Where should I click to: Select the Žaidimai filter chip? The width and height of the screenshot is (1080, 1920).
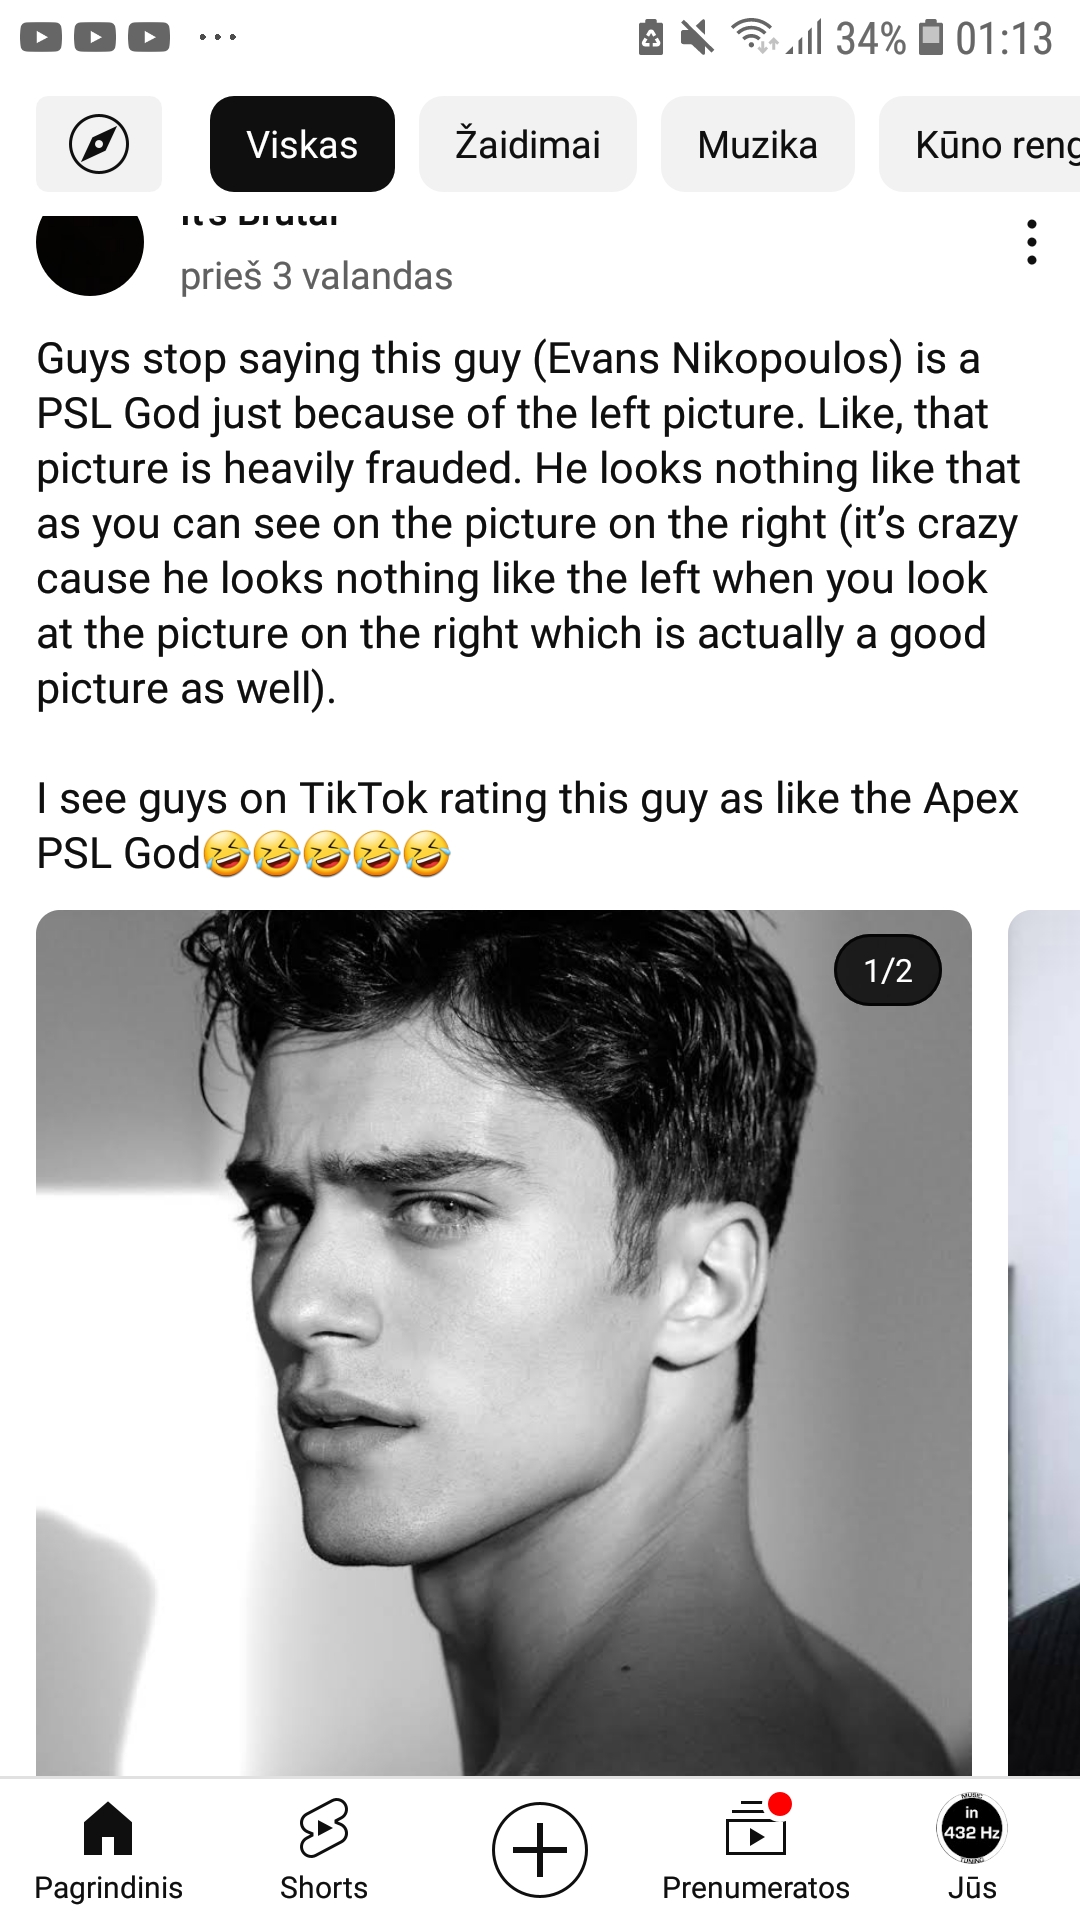(528, 144)
